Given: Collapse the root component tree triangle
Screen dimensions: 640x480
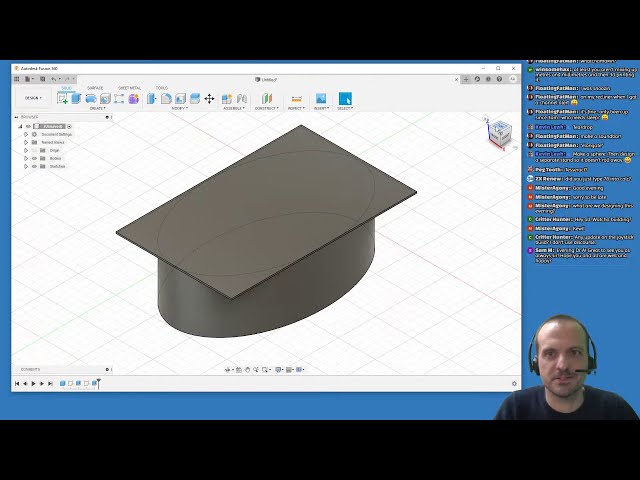Looking at the screenshot, I should [20, 127].
